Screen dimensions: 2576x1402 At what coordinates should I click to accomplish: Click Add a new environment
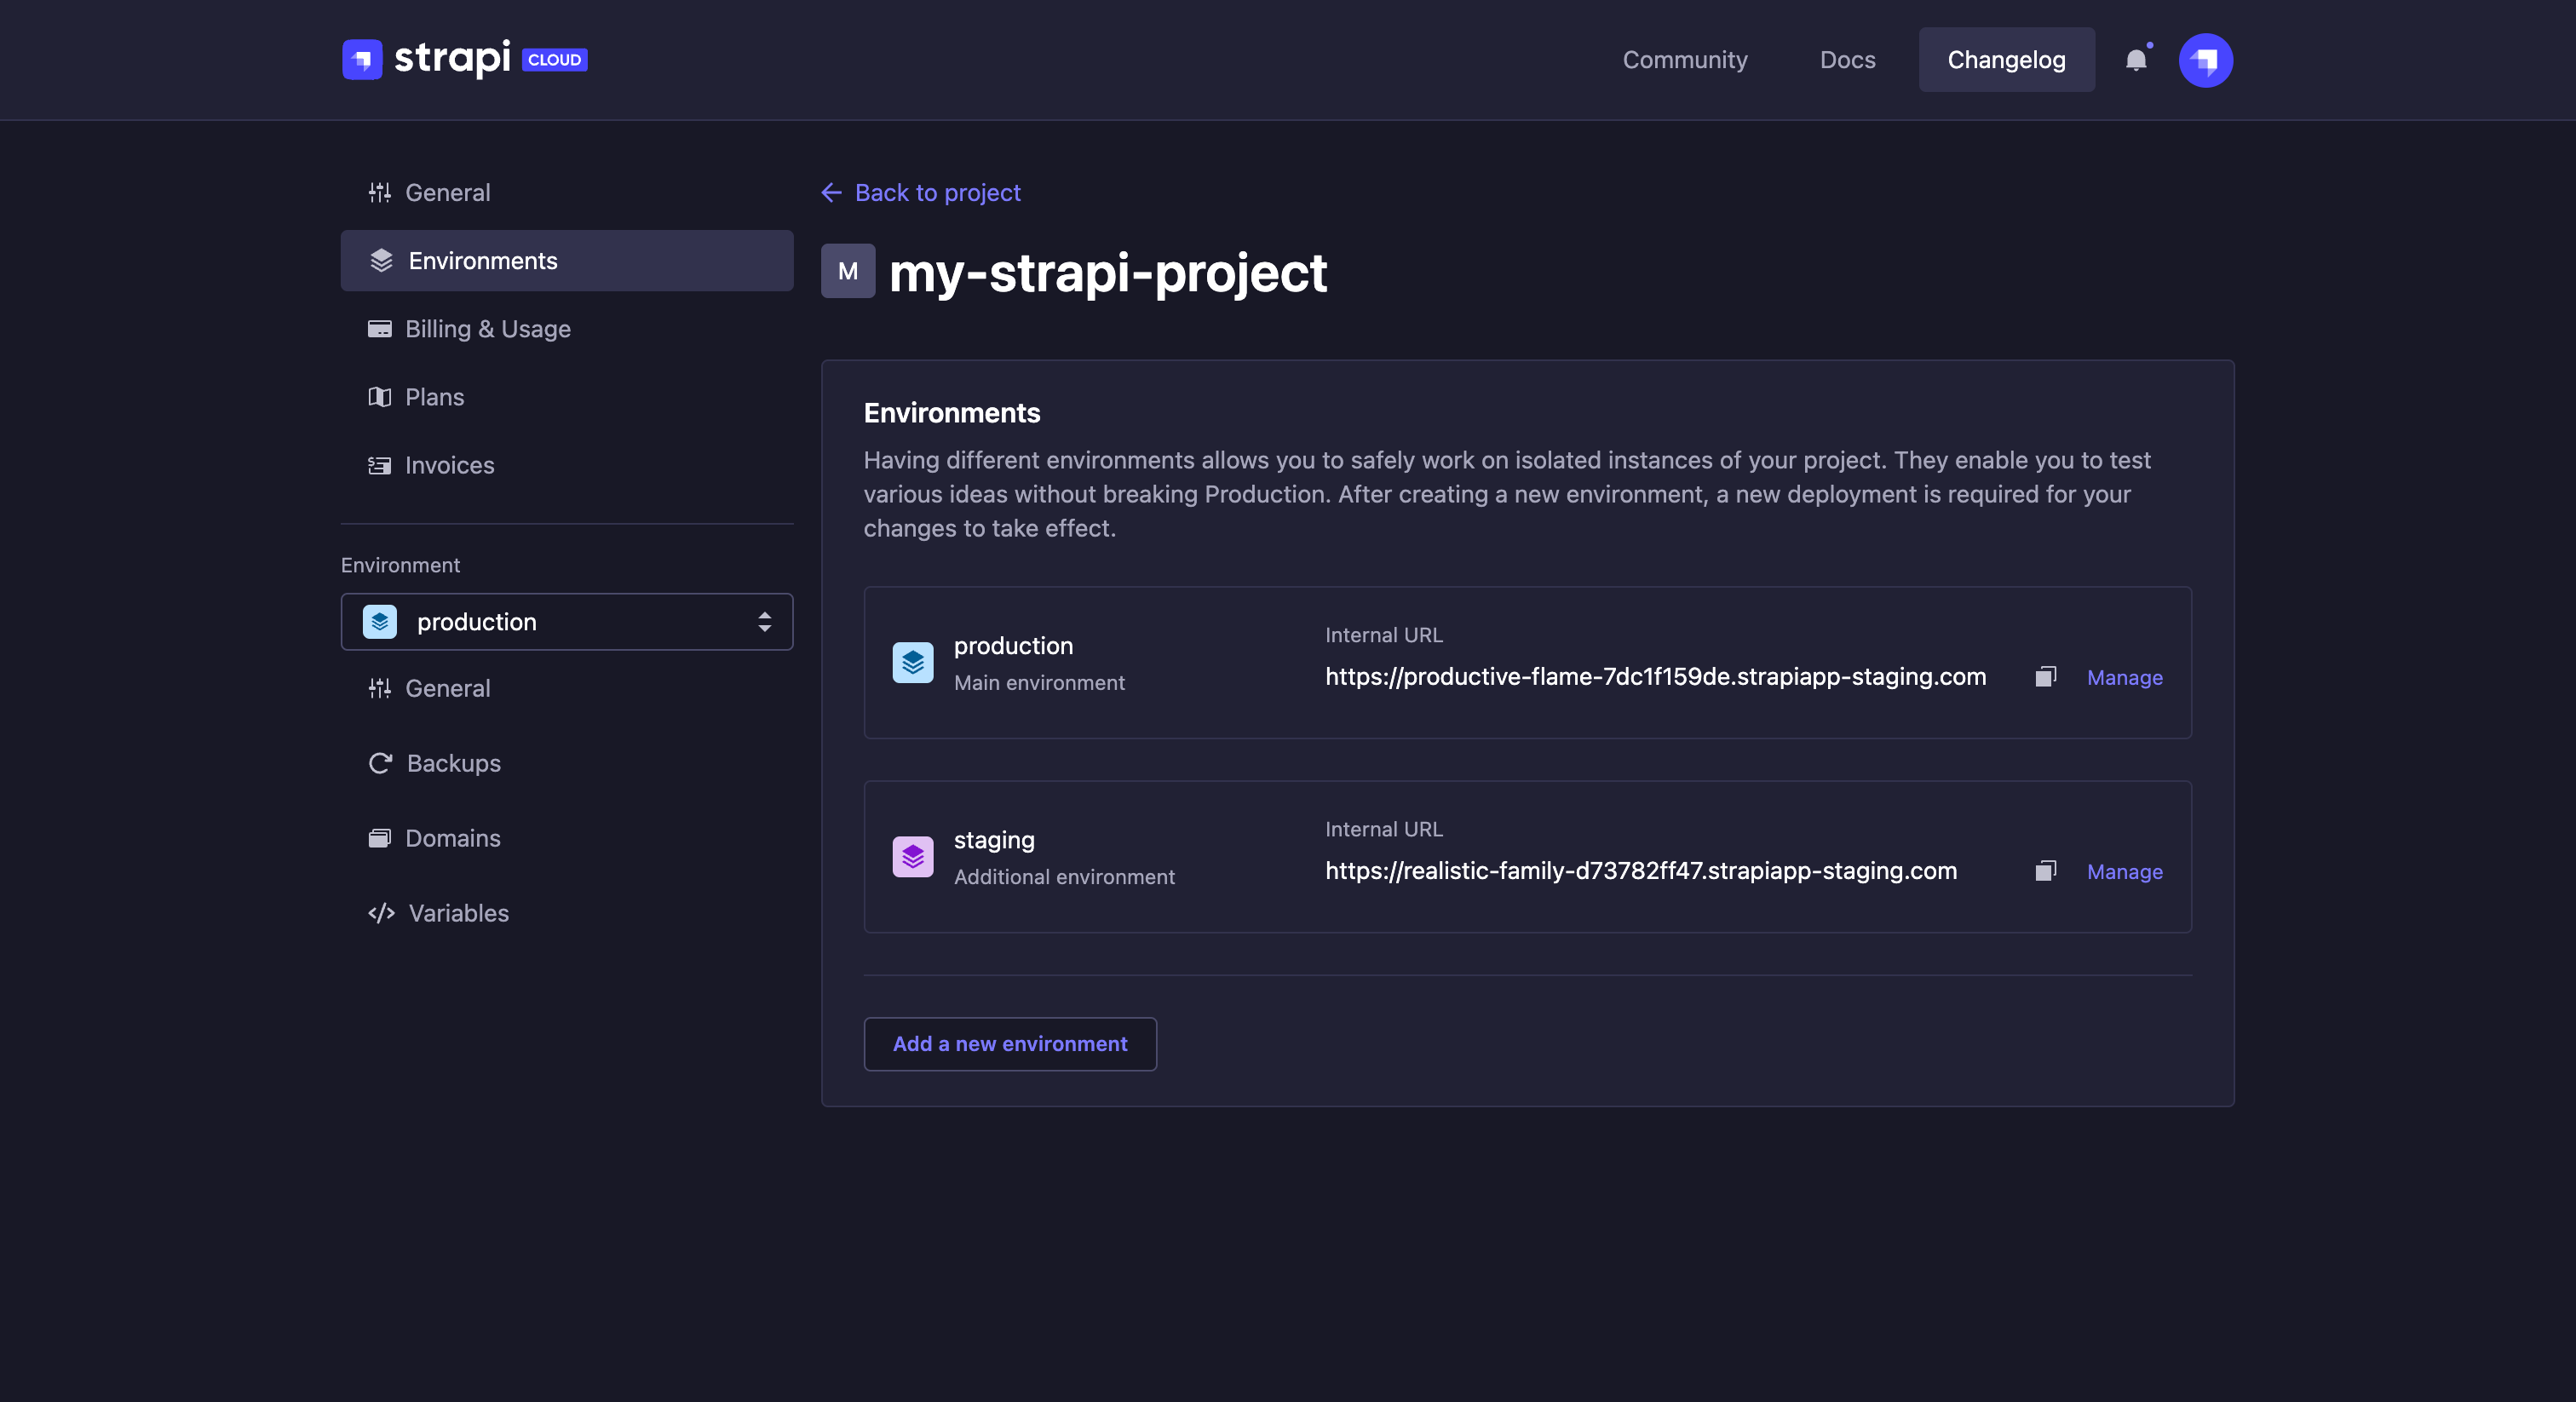[1009, 1043]
